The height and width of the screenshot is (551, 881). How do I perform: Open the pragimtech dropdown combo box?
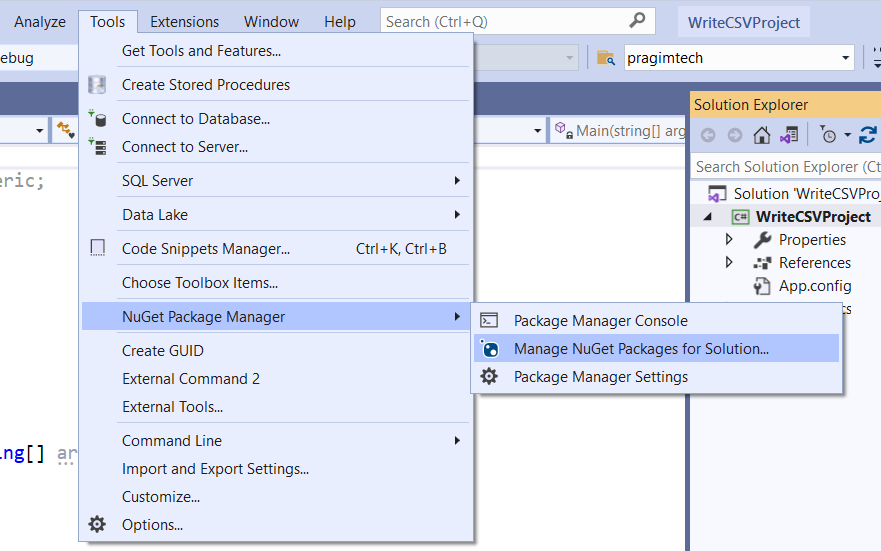pos(739,58)
